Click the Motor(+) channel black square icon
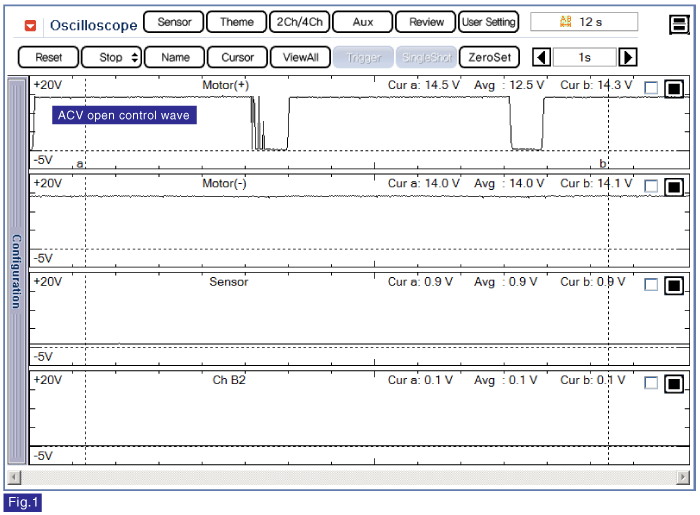Image resolution: width=700 pixels, height=515 pixels. click(x=674, y=89)
